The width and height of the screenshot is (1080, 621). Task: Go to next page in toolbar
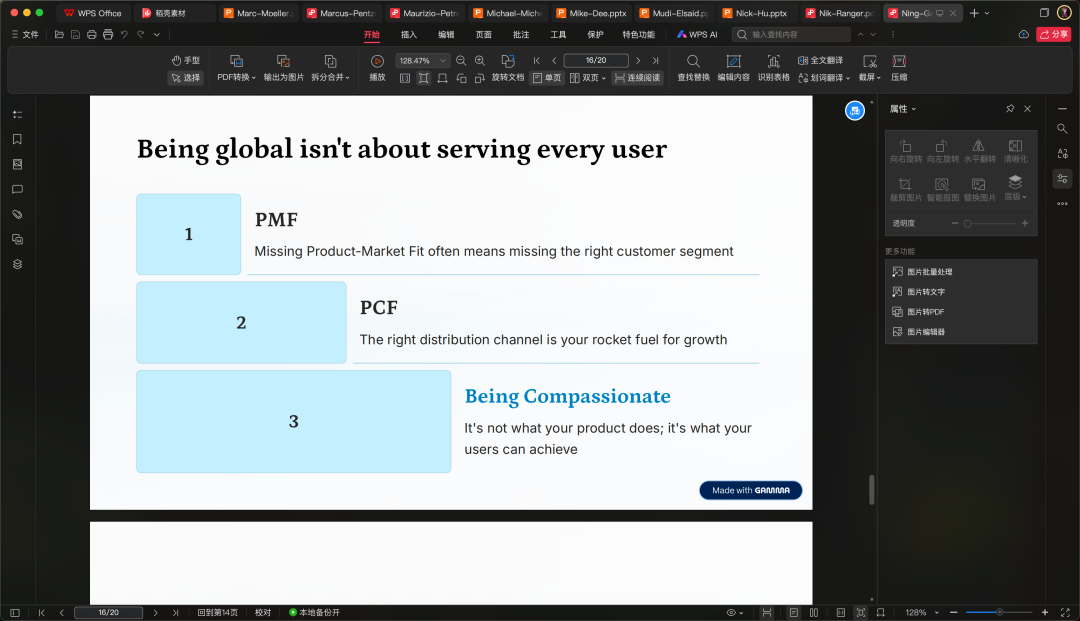[638, 61]
